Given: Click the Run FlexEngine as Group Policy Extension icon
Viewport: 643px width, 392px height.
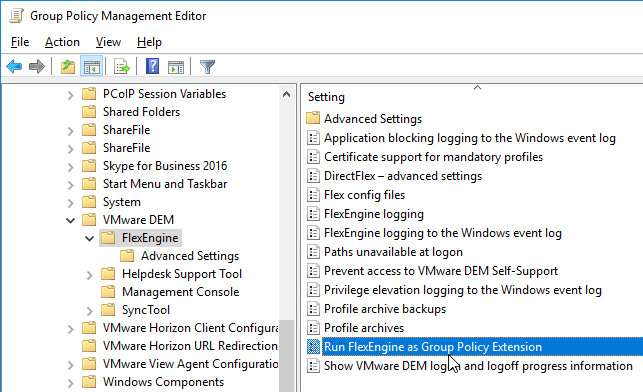Looking at the screenshot, I should pos(313,347).
